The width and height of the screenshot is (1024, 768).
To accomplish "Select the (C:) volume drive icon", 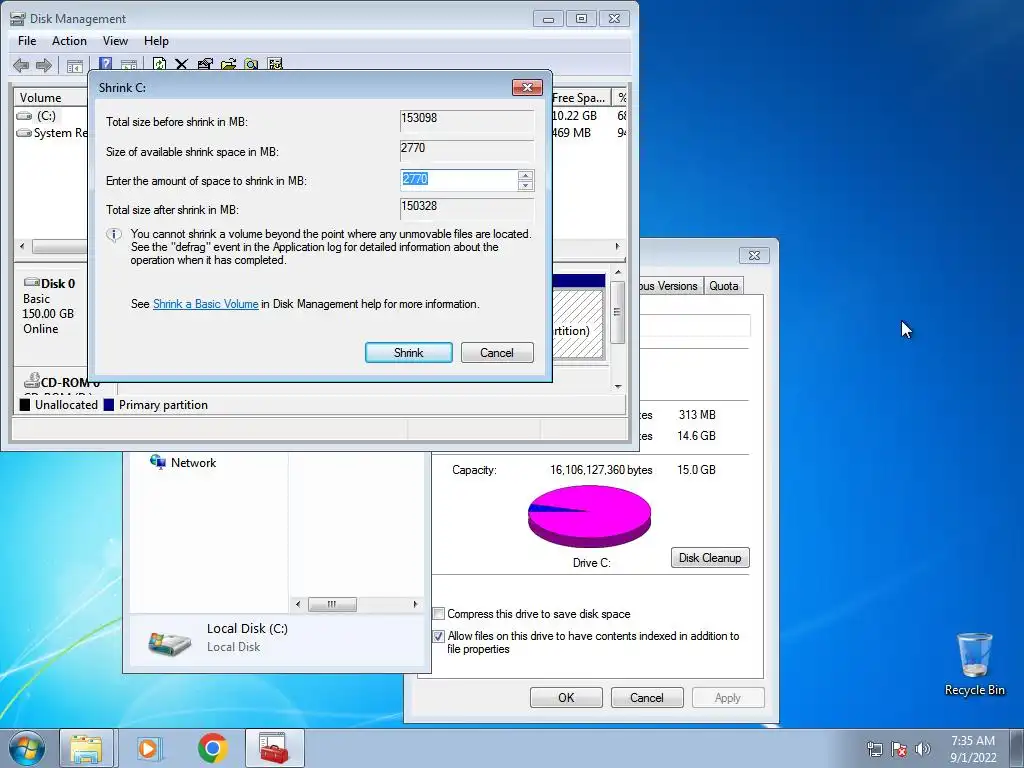I will (24, 116).
